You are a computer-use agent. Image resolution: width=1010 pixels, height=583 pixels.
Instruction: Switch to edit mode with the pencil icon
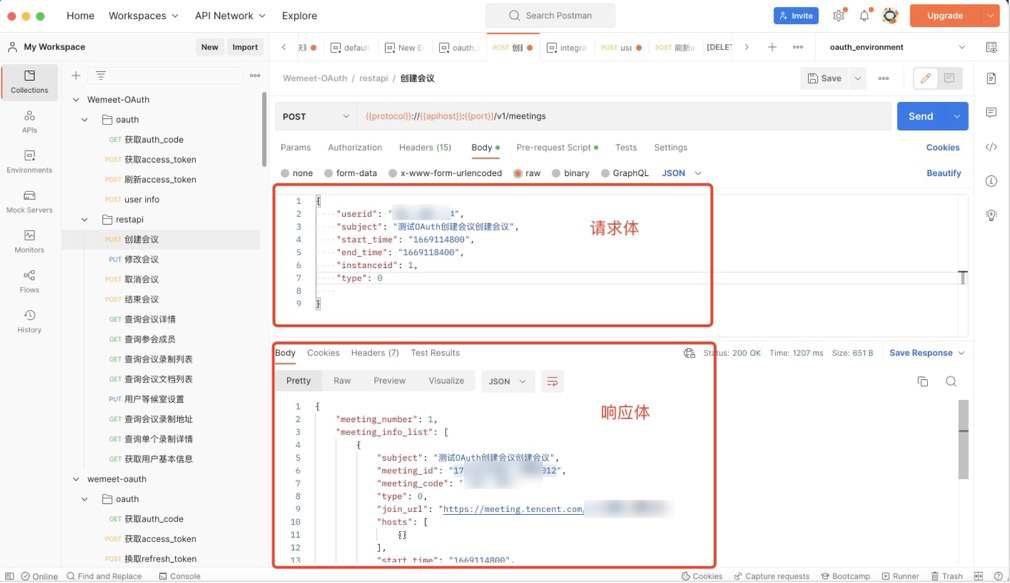tap(926, 78)
